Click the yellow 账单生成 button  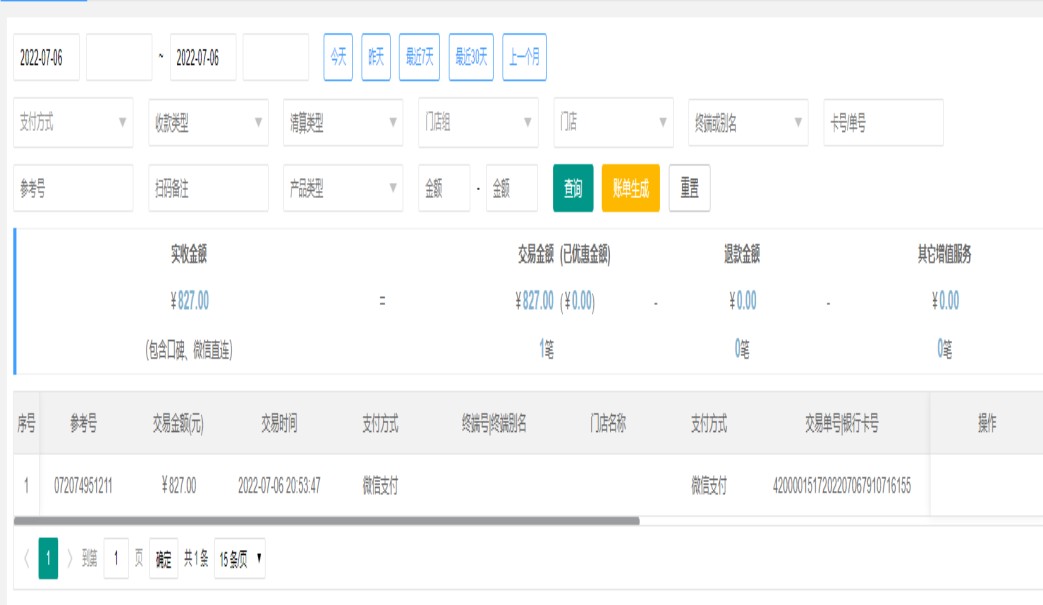[630, 188]
